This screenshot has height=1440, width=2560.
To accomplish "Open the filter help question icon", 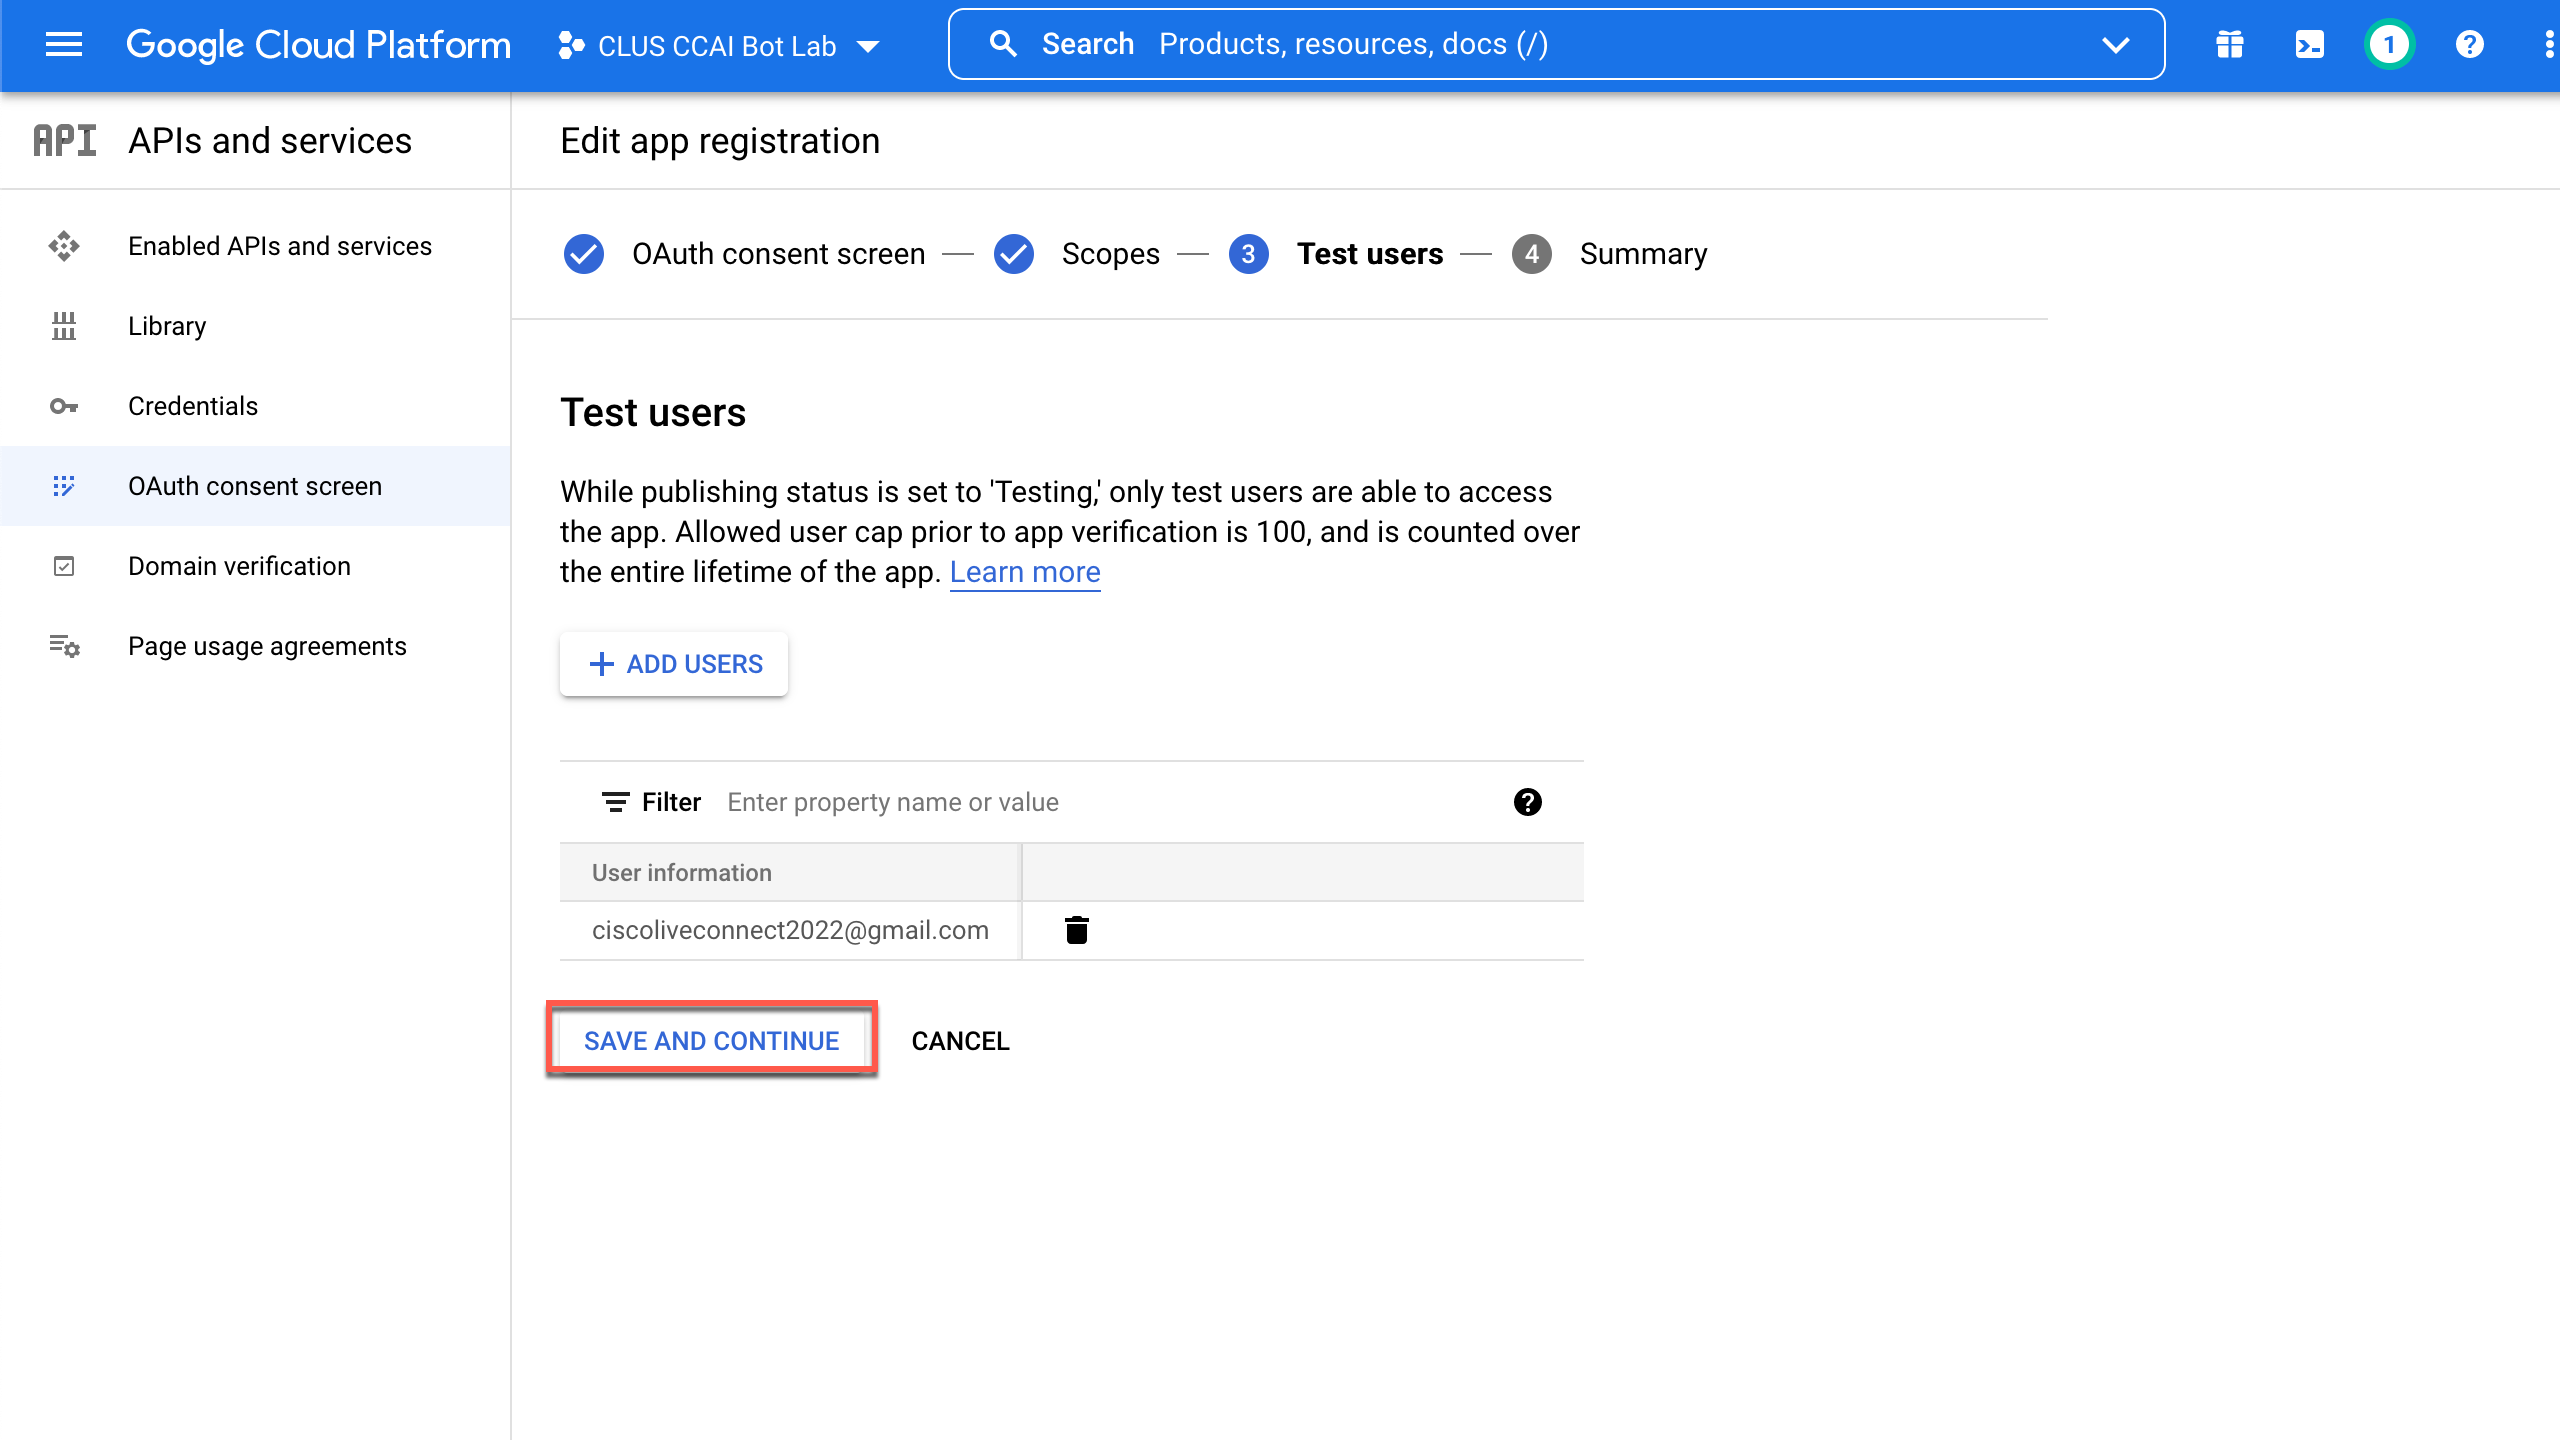I will (1527, 802).
